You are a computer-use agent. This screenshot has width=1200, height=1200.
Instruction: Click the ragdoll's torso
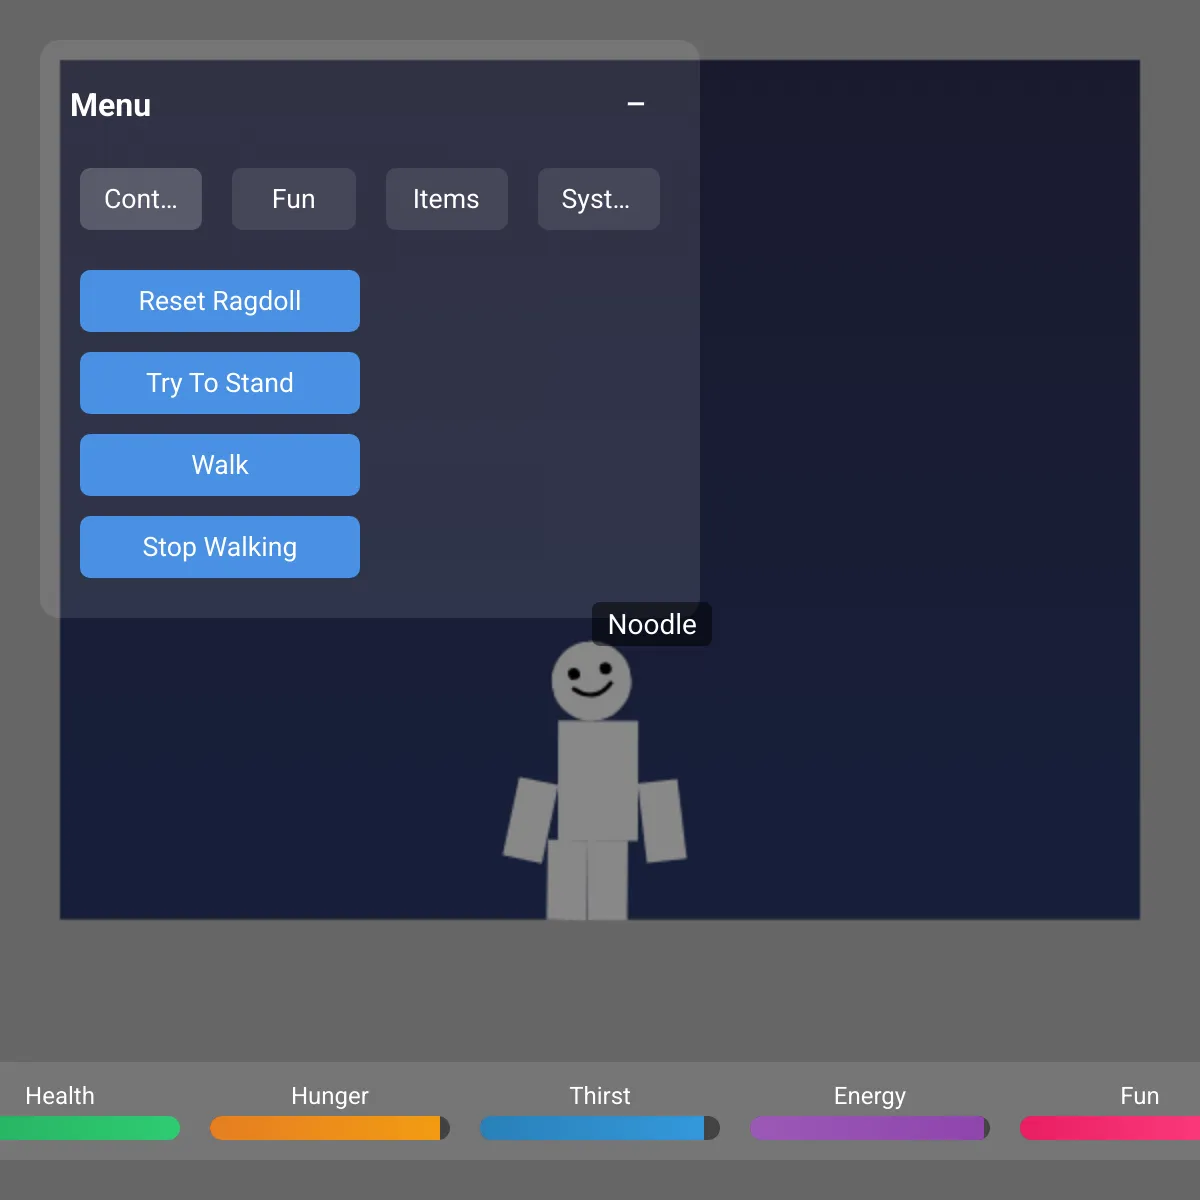(598, 780)
